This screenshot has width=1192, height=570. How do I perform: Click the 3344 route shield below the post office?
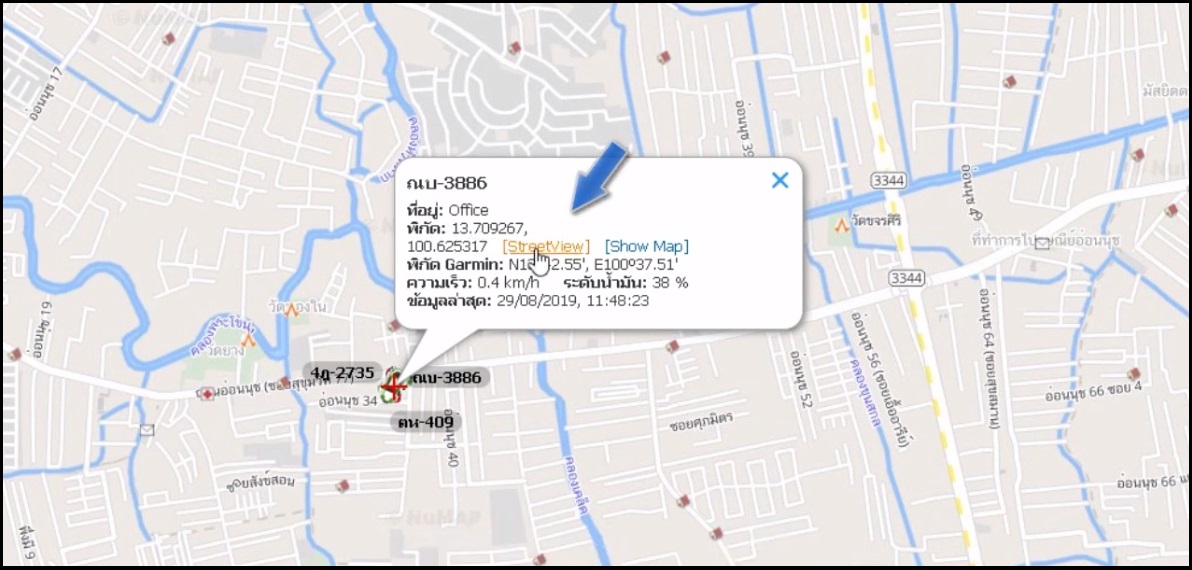point(905,278)
